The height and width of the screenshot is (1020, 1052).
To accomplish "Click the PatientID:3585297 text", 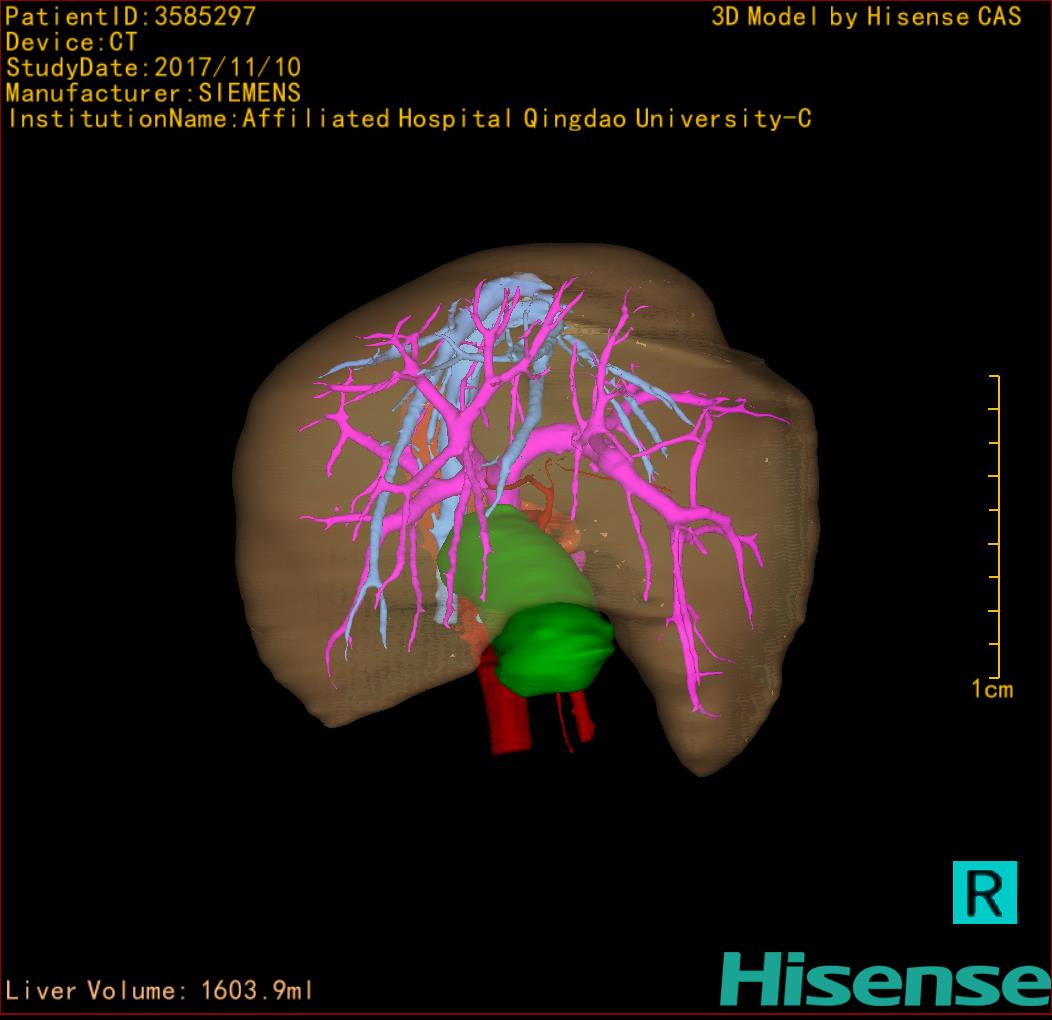I will point(130,16).
